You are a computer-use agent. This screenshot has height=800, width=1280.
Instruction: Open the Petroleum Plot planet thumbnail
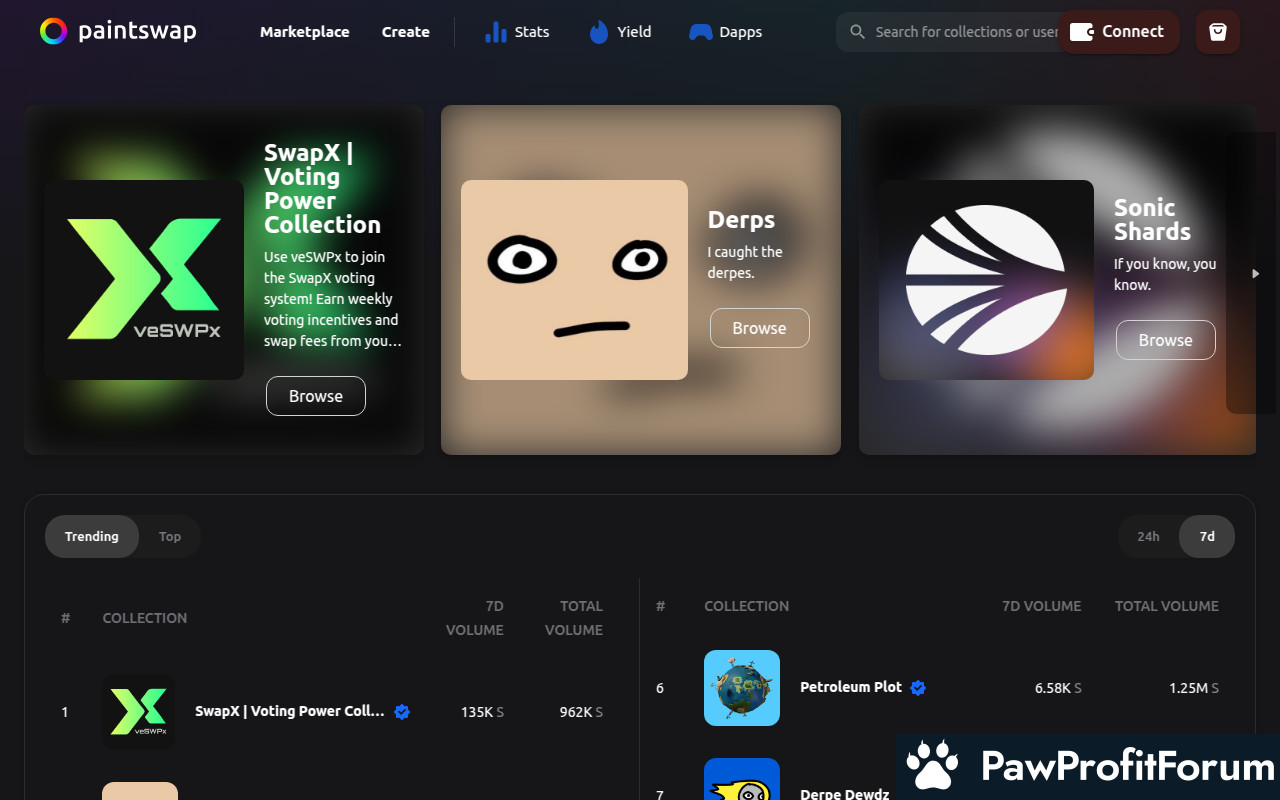pos(742,688)
